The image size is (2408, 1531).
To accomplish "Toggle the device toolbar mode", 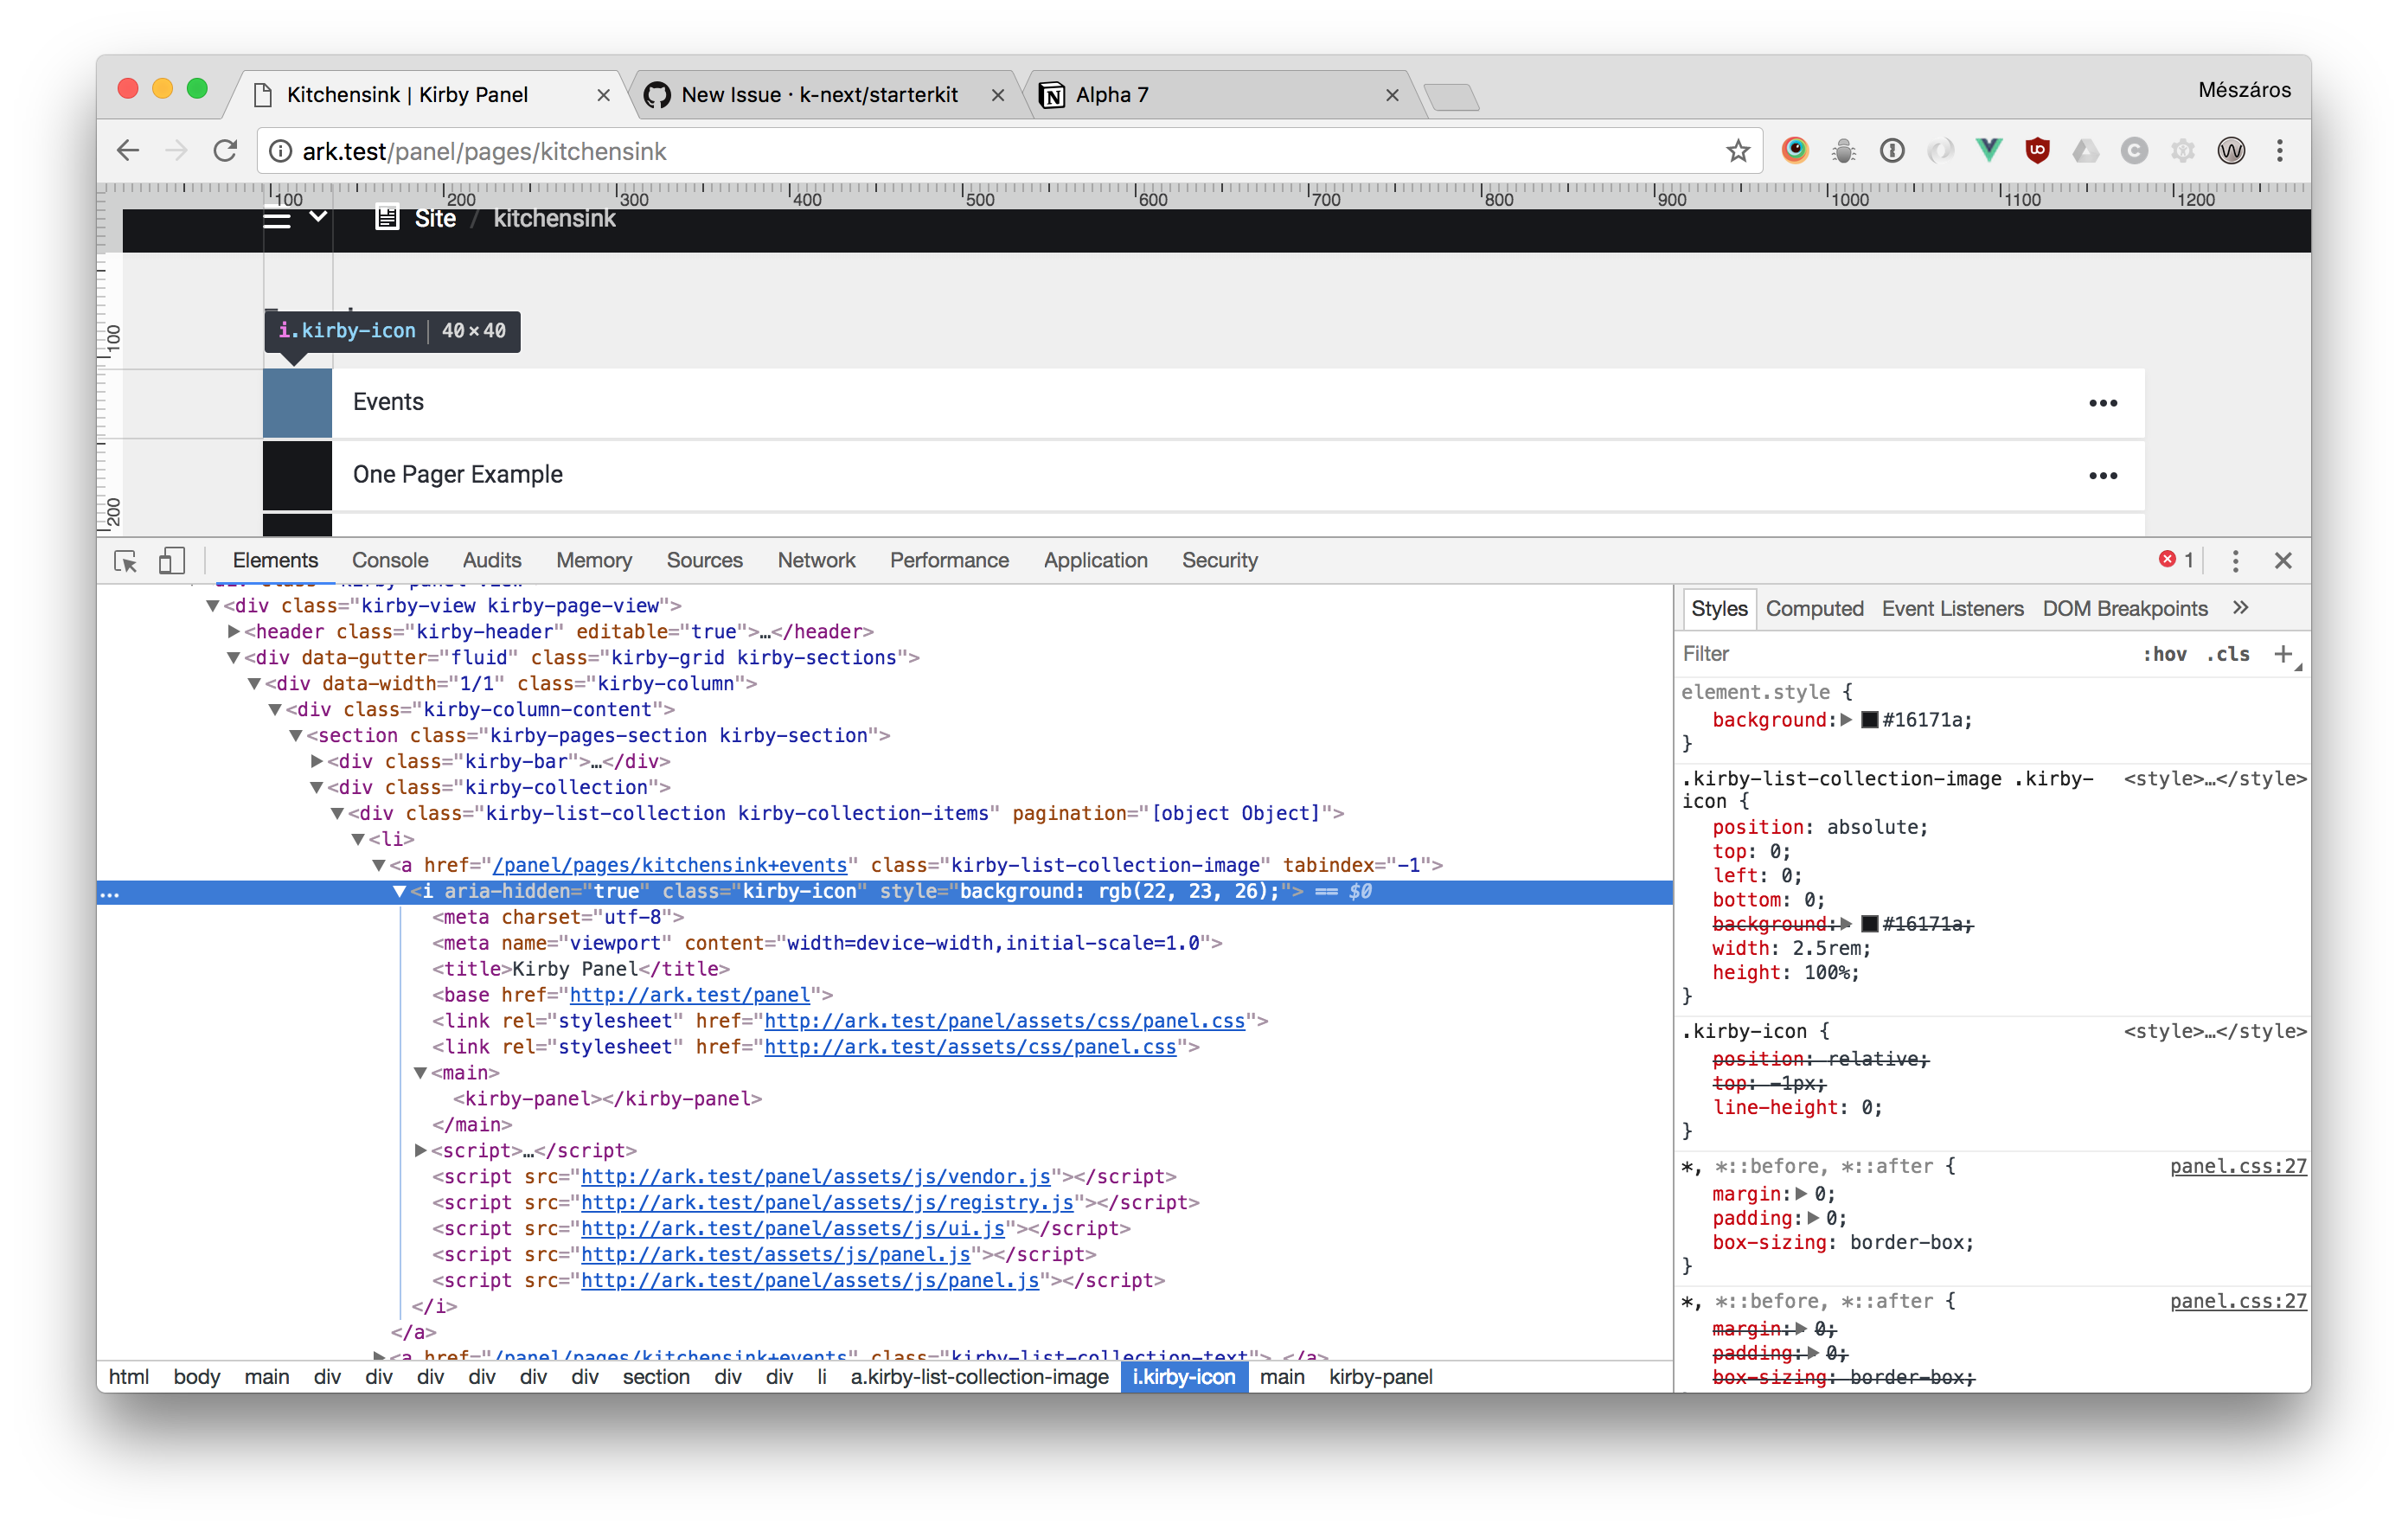I will (171, 561).
